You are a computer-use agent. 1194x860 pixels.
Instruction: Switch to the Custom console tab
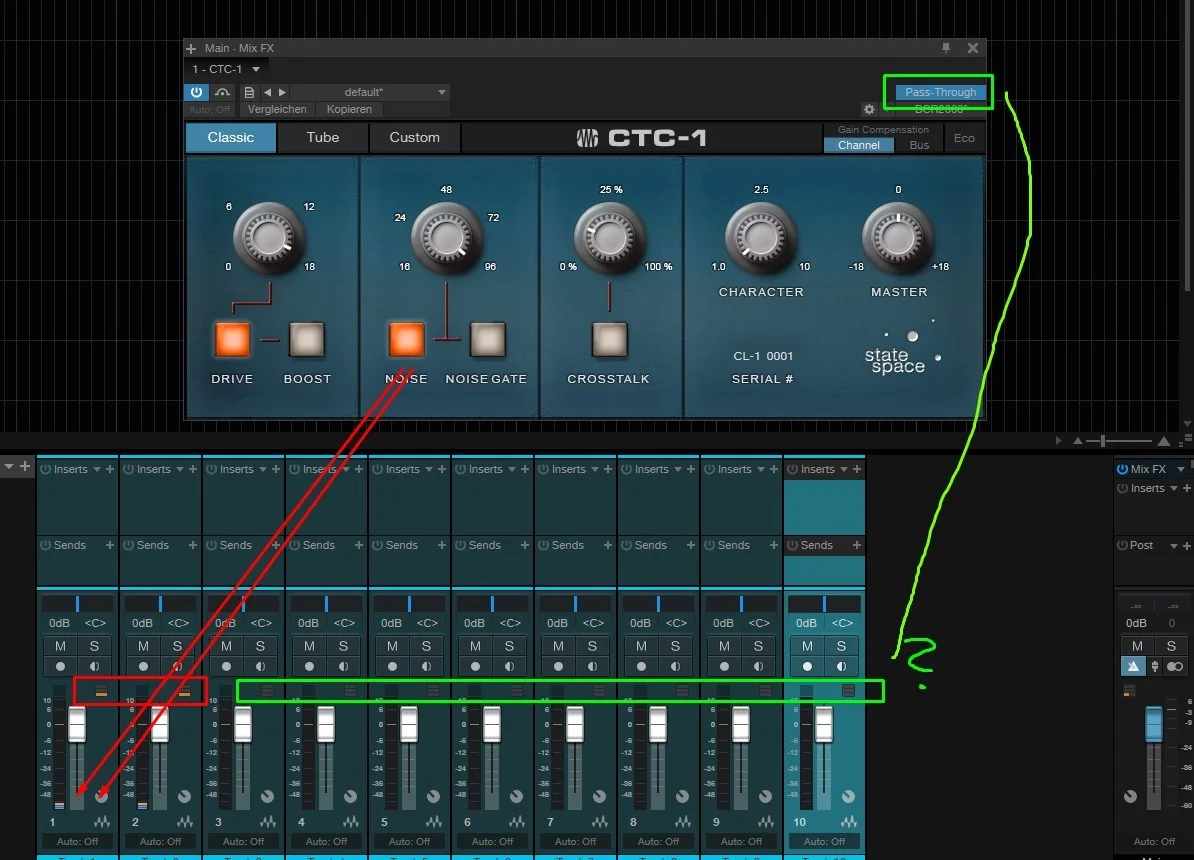(414, 138)
